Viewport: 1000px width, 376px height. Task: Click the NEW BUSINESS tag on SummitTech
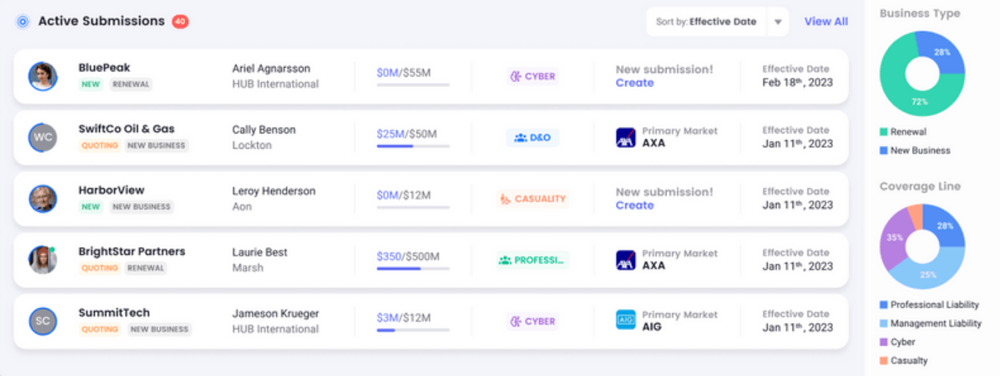[159, 329]
